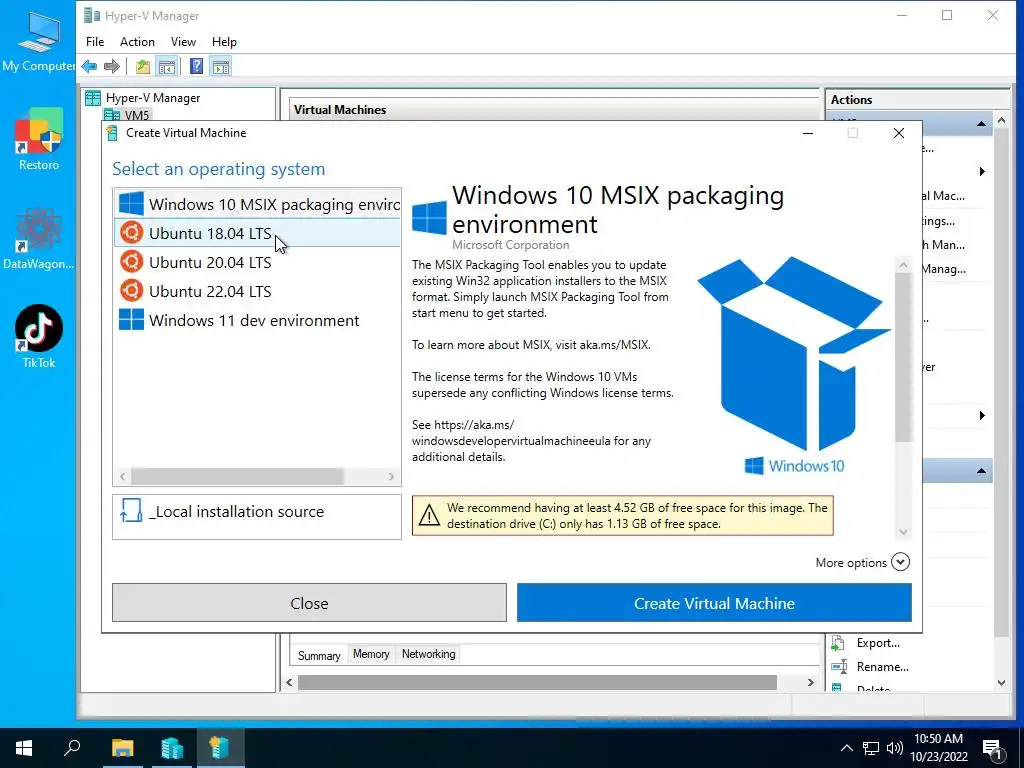Screen dimensions: 1024x768
Task: Click the details pane left scroll arrow
Action: 289,682
